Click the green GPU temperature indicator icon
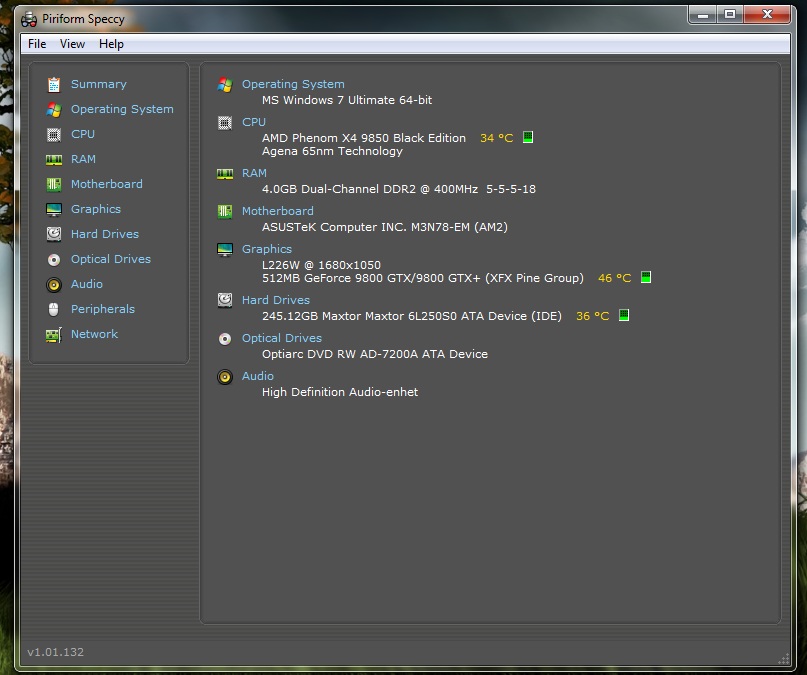Screen dimensions: 807x675 click(x=646, y=277)
